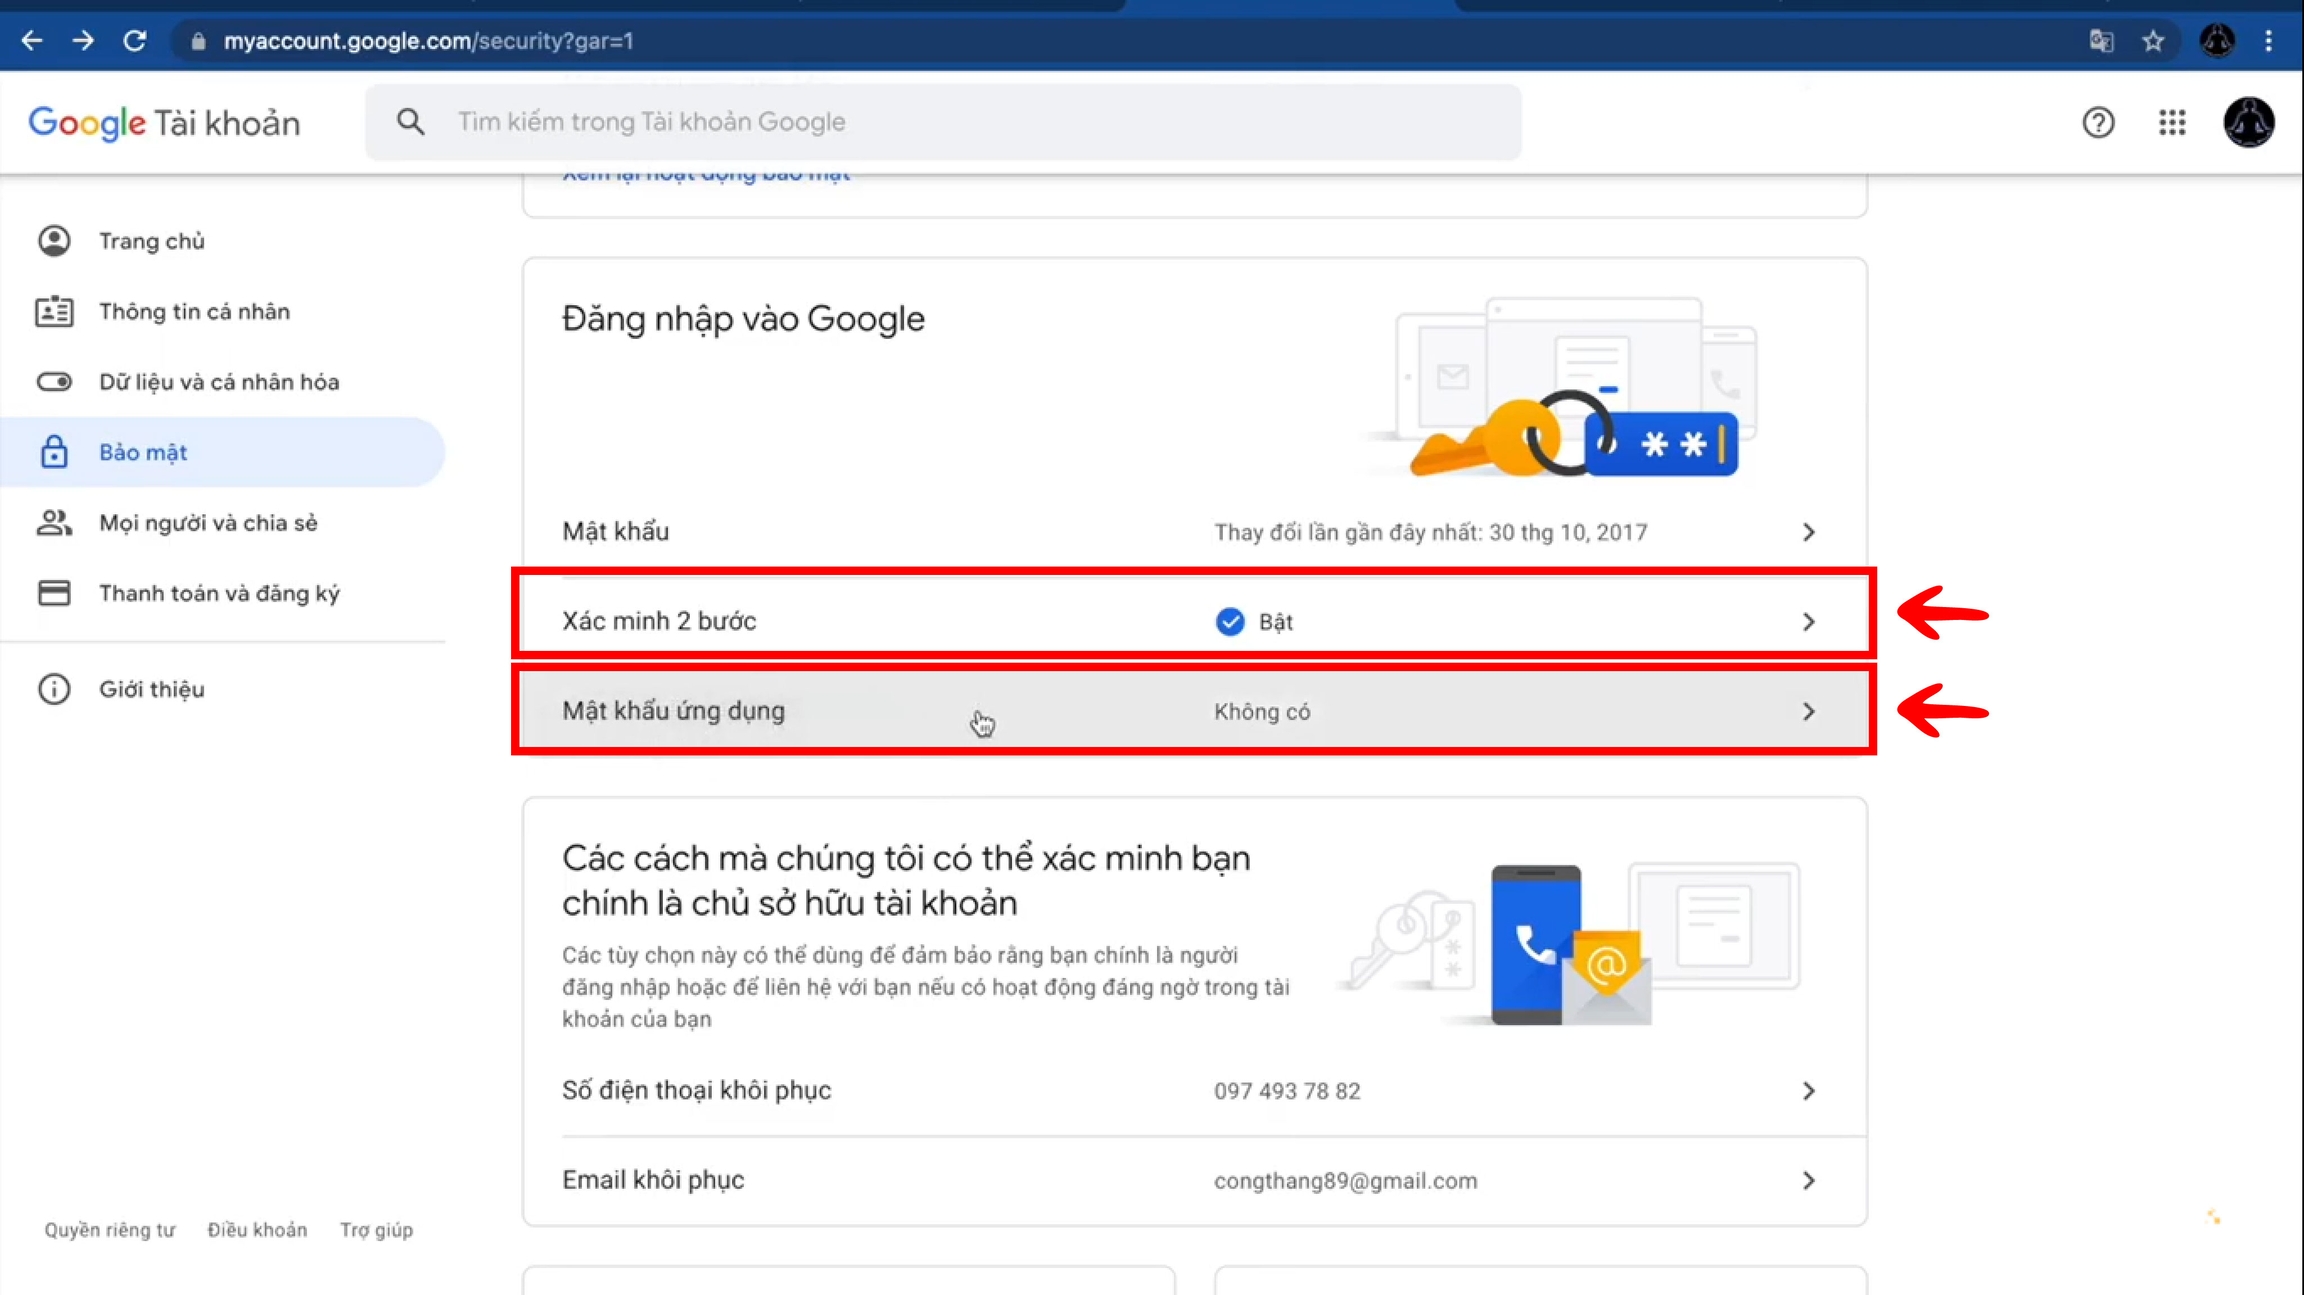
Task: Expand the Mật khẩu ứng dụng chevron
Action: [x=1808, y=711]
